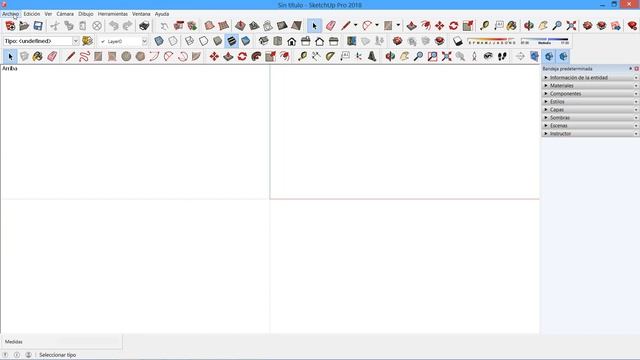Select the 3D Text tool in large toolset

(x=372, y=56)
